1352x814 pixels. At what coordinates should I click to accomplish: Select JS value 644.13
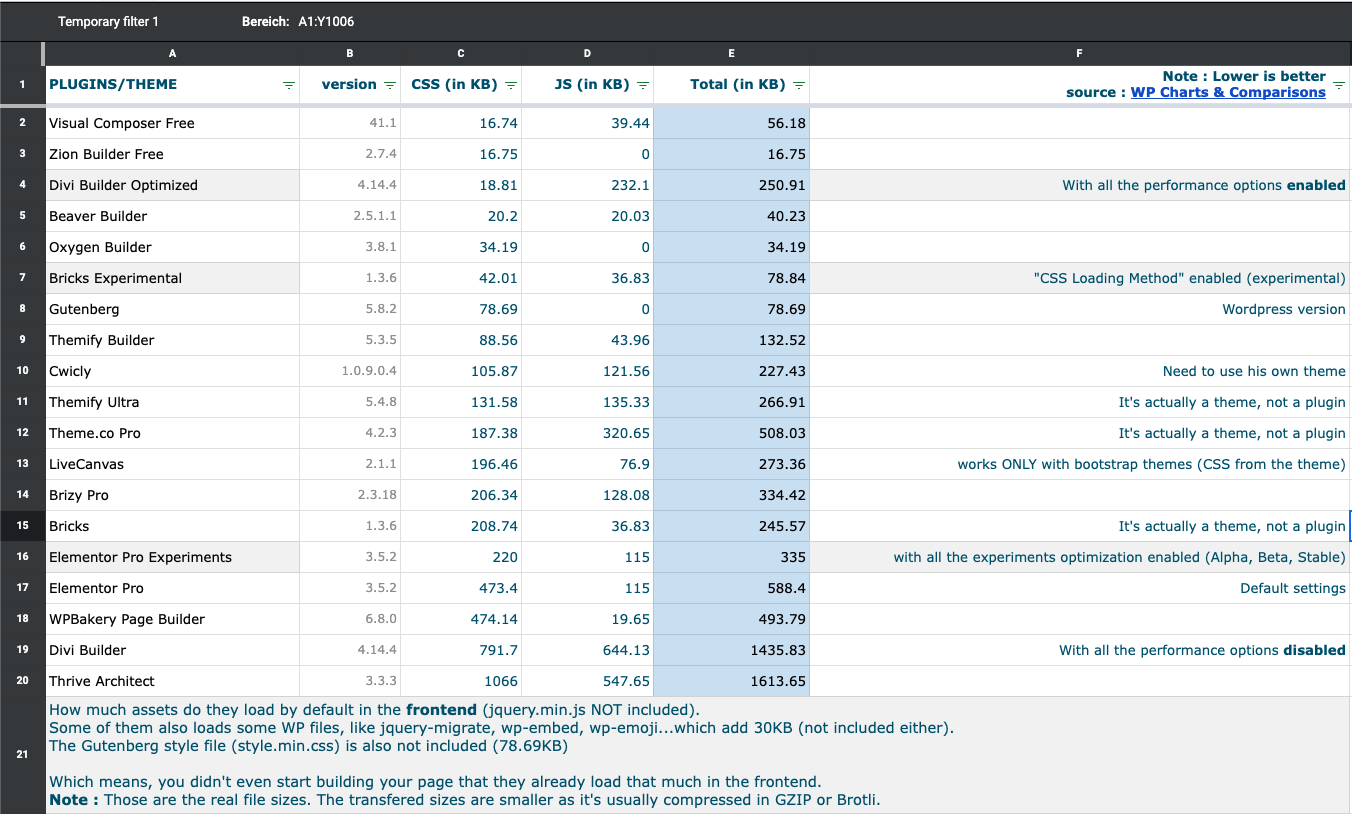click(x=587, y=650)
